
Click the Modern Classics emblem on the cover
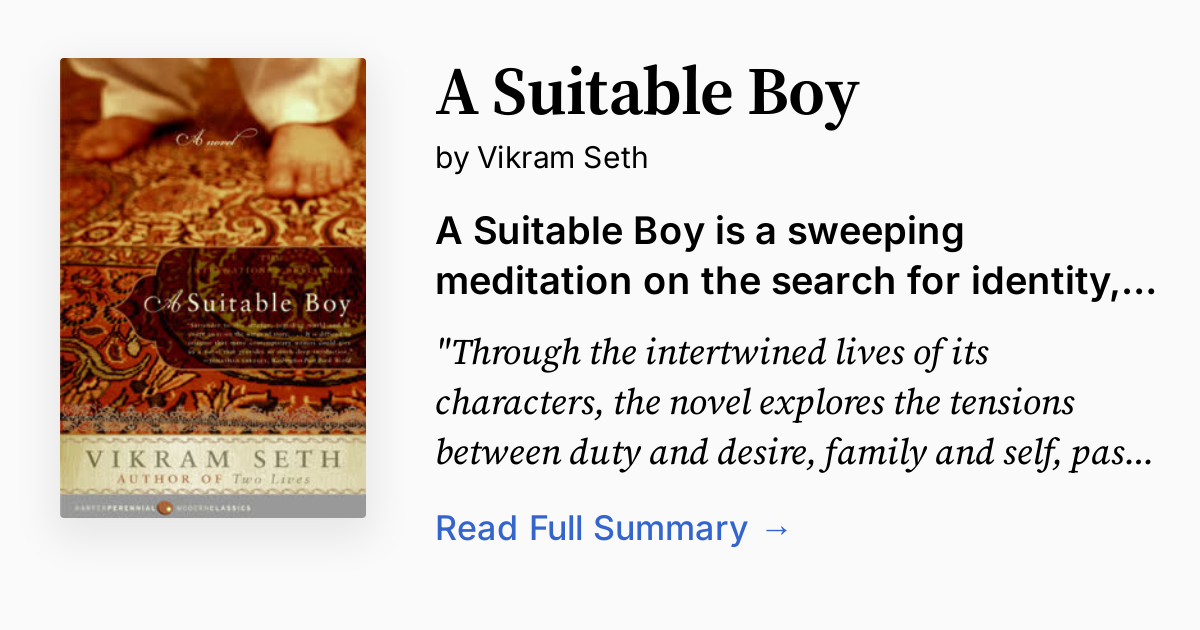(212, 507)
